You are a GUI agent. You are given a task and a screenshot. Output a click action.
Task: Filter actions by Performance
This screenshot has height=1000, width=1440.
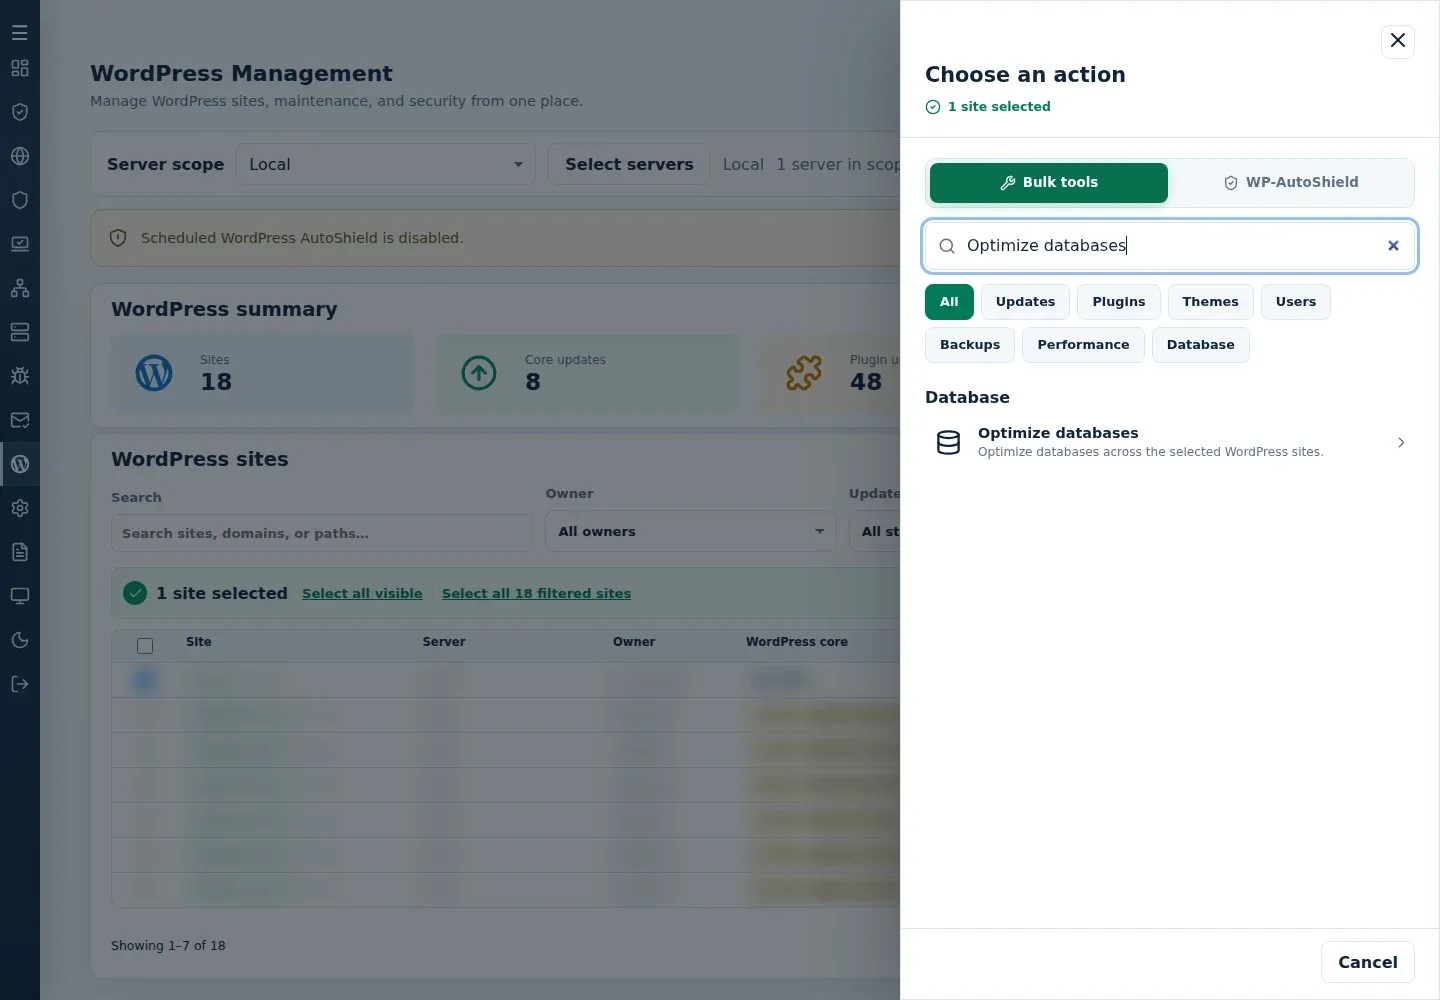(x=1083, y=345)
